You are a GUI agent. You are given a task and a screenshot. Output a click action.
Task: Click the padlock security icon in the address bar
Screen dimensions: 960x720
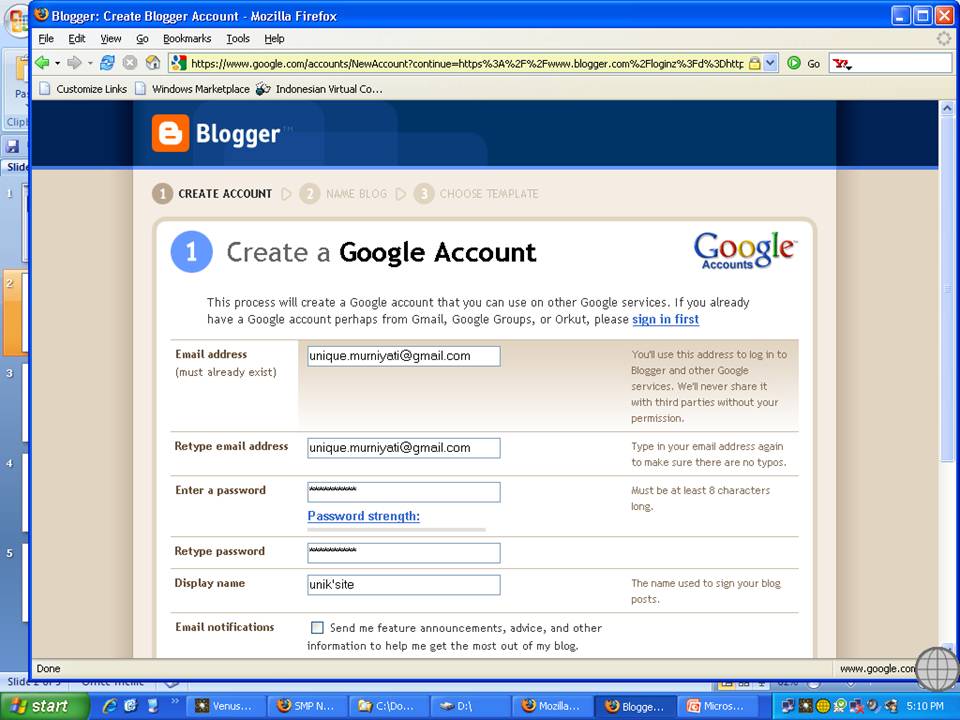point(755,63)
